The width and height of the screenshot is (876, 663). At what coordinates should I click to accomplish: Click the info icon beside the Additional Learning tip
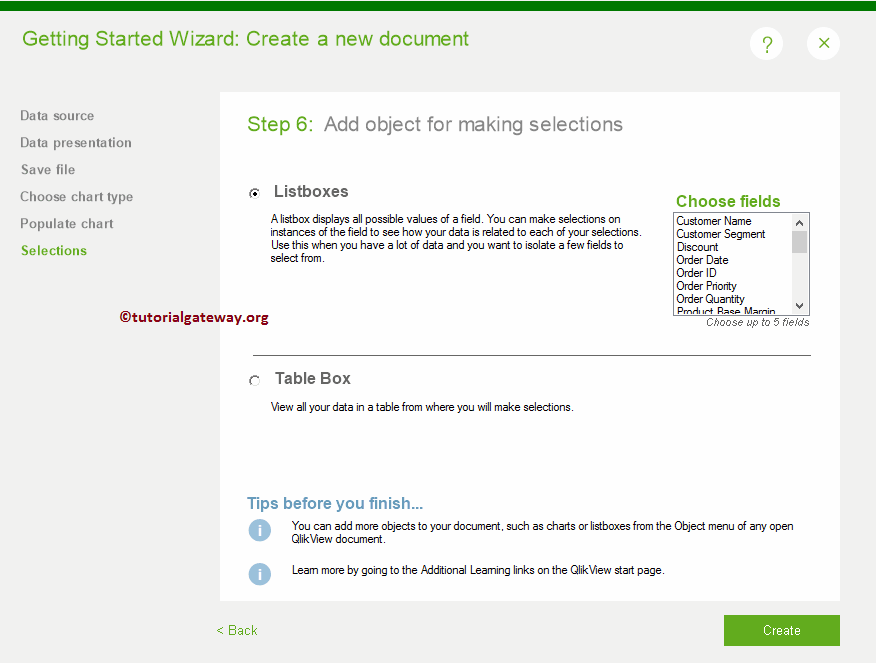pyautogui.click(x=260, y=574)
